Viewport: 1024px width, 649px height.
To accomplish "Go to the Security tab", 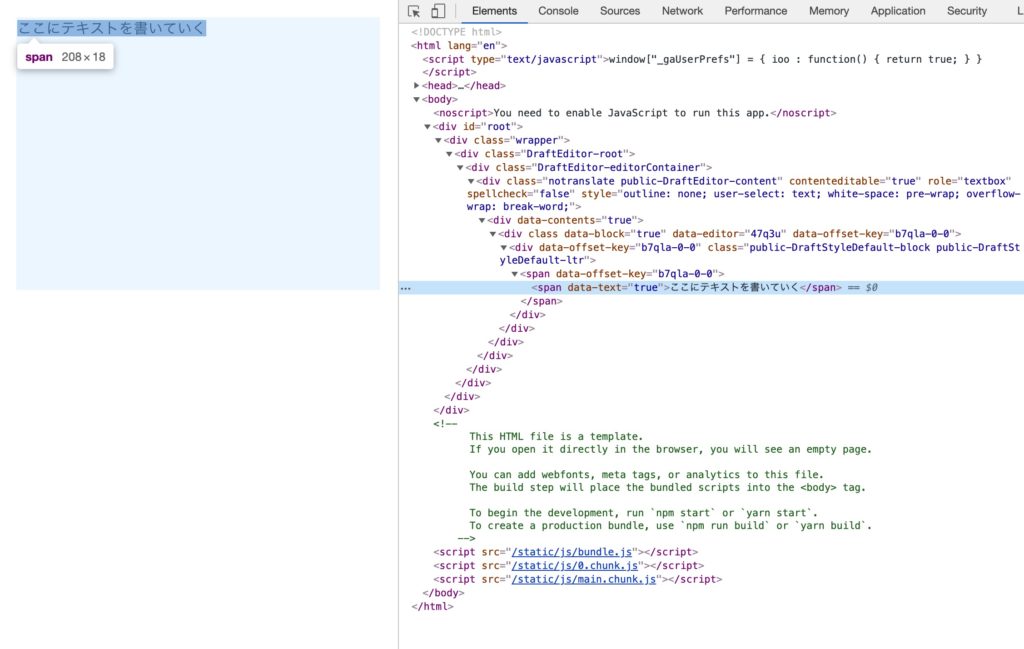I will click(967, 11).
